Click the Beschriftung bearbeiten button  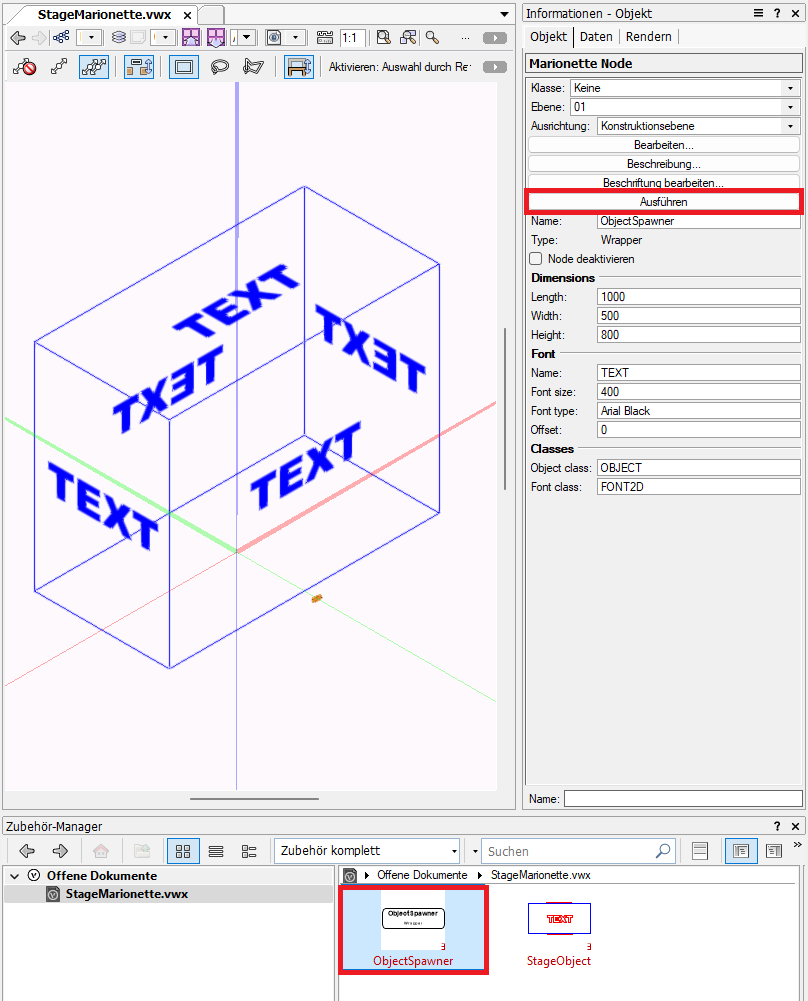[x=663, y=182]
